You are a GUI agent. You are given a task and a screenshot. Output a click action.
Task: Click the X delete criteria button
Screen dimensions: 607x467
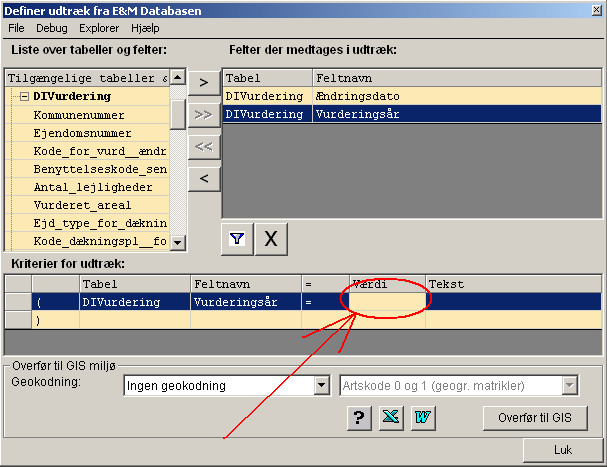point(271,239)
